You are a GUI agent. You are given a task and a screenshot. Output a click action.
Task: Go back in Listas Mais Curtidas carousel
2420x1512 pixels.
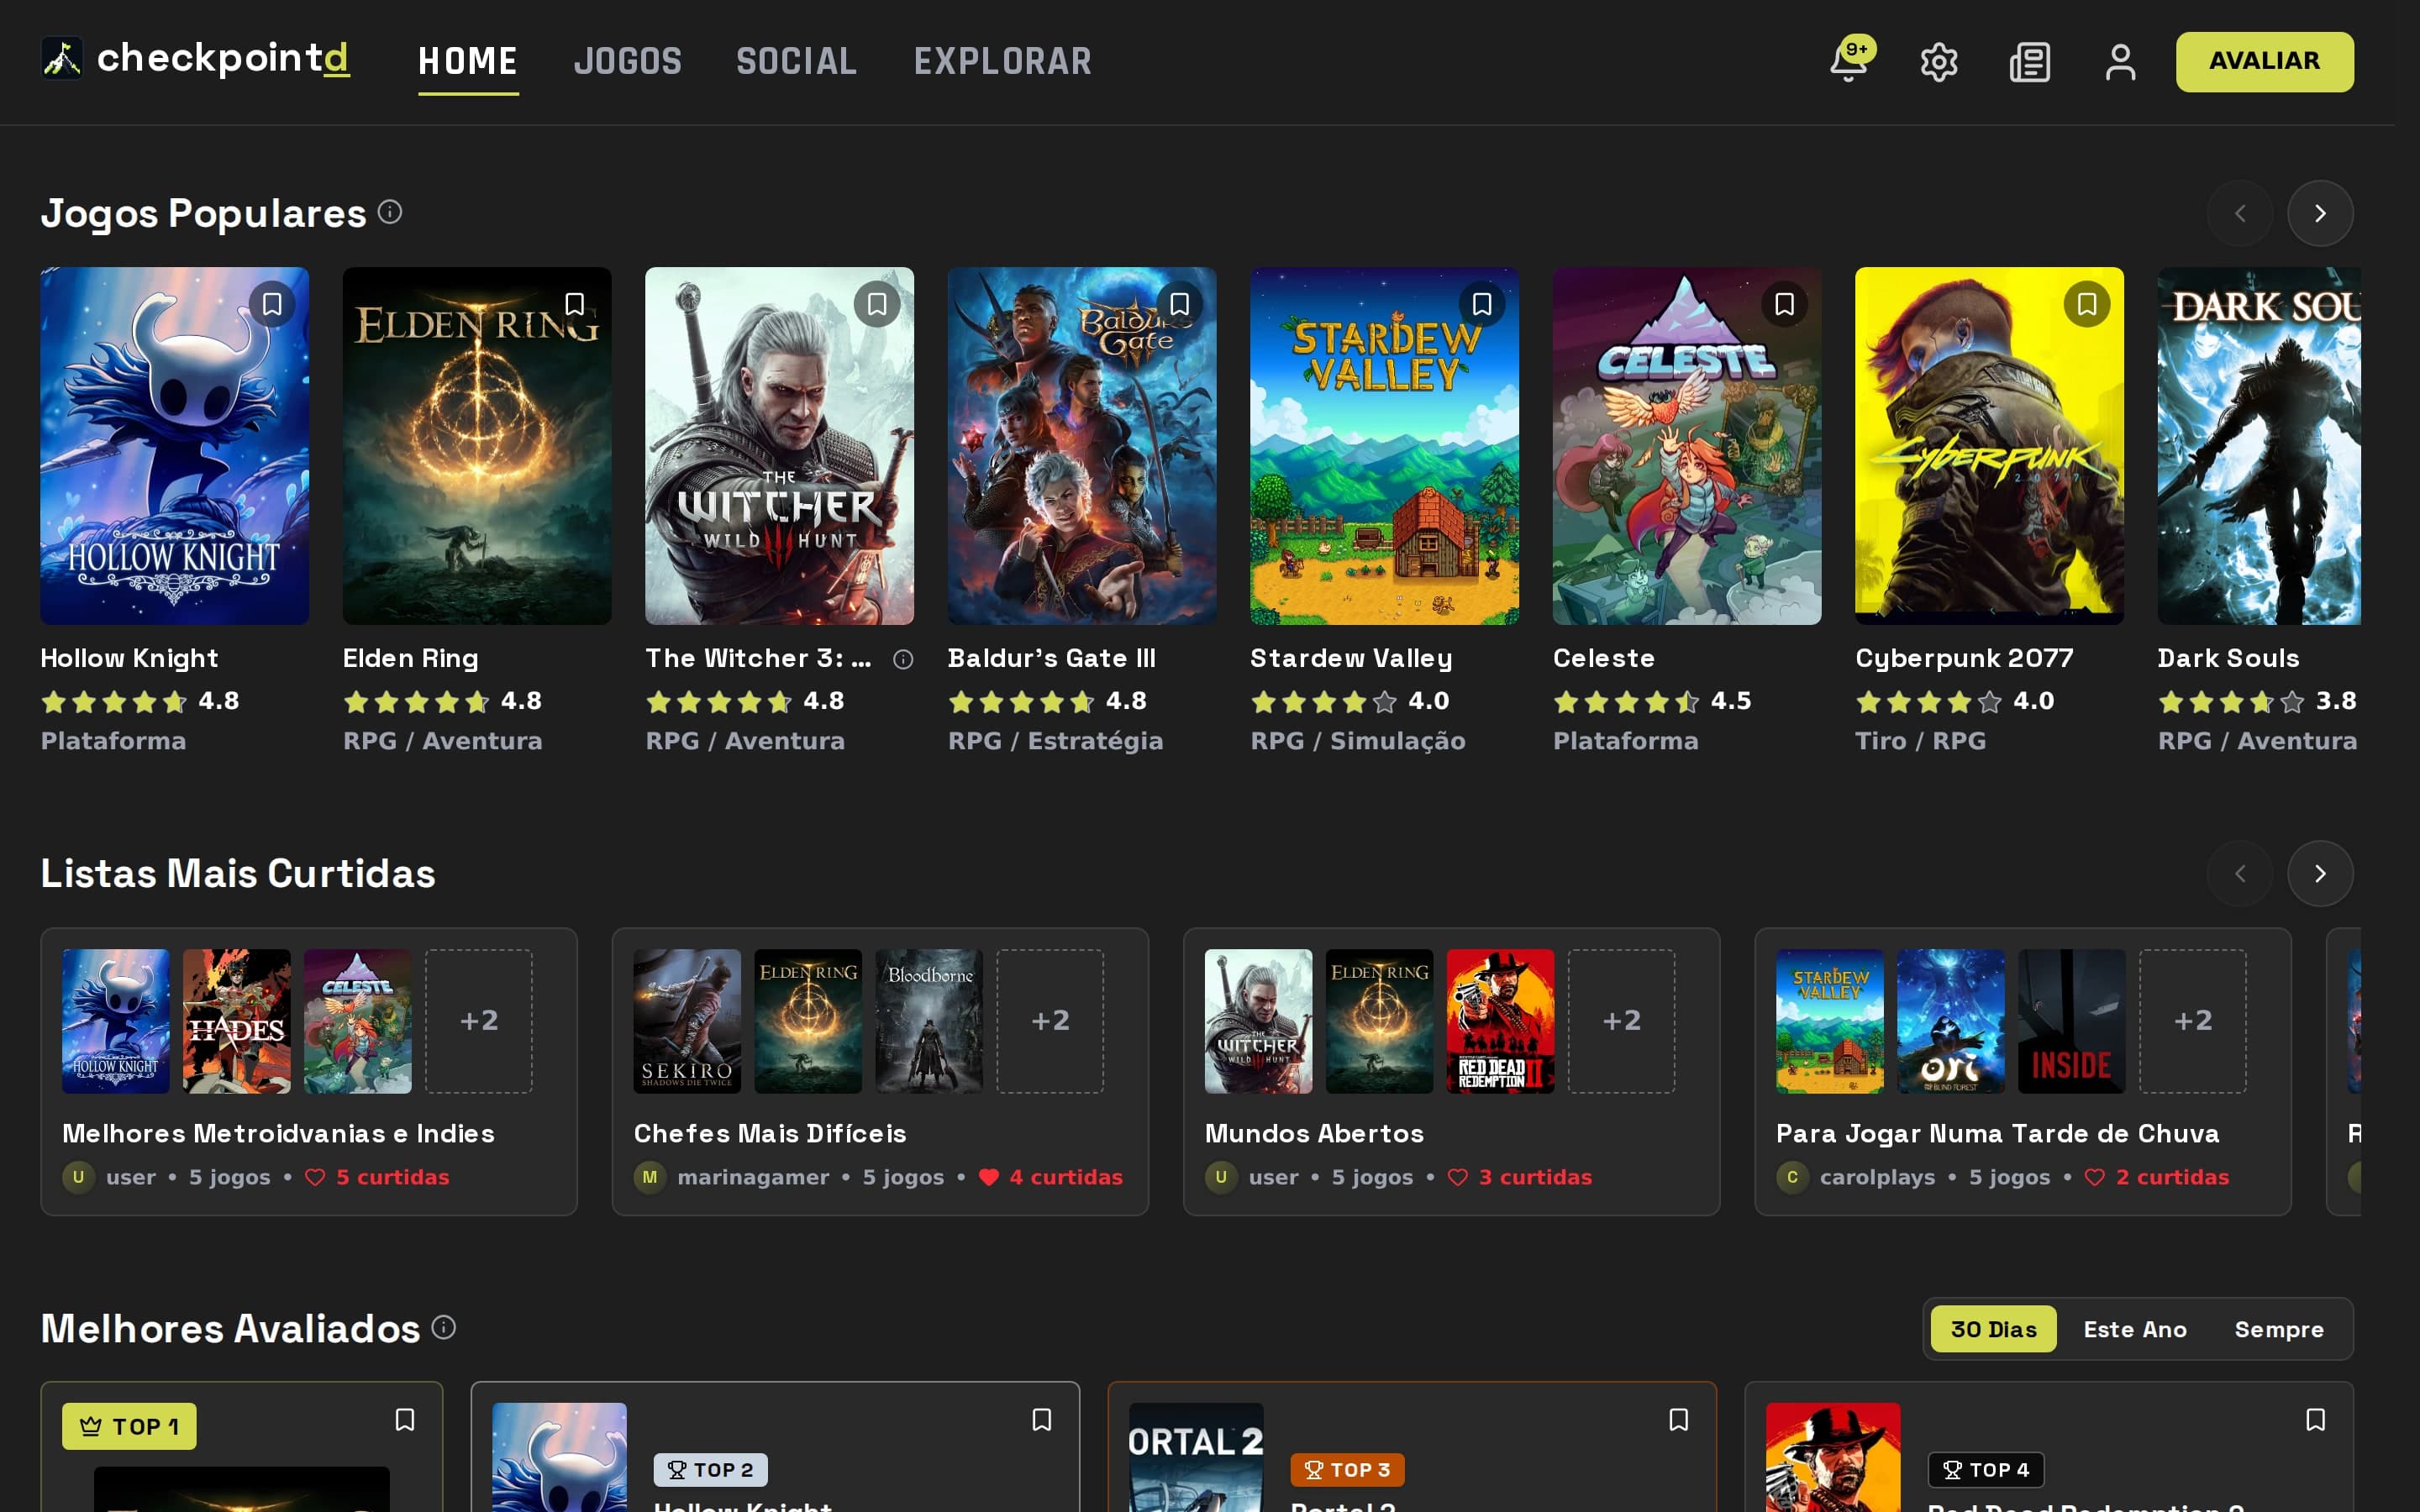point(2240,873)
